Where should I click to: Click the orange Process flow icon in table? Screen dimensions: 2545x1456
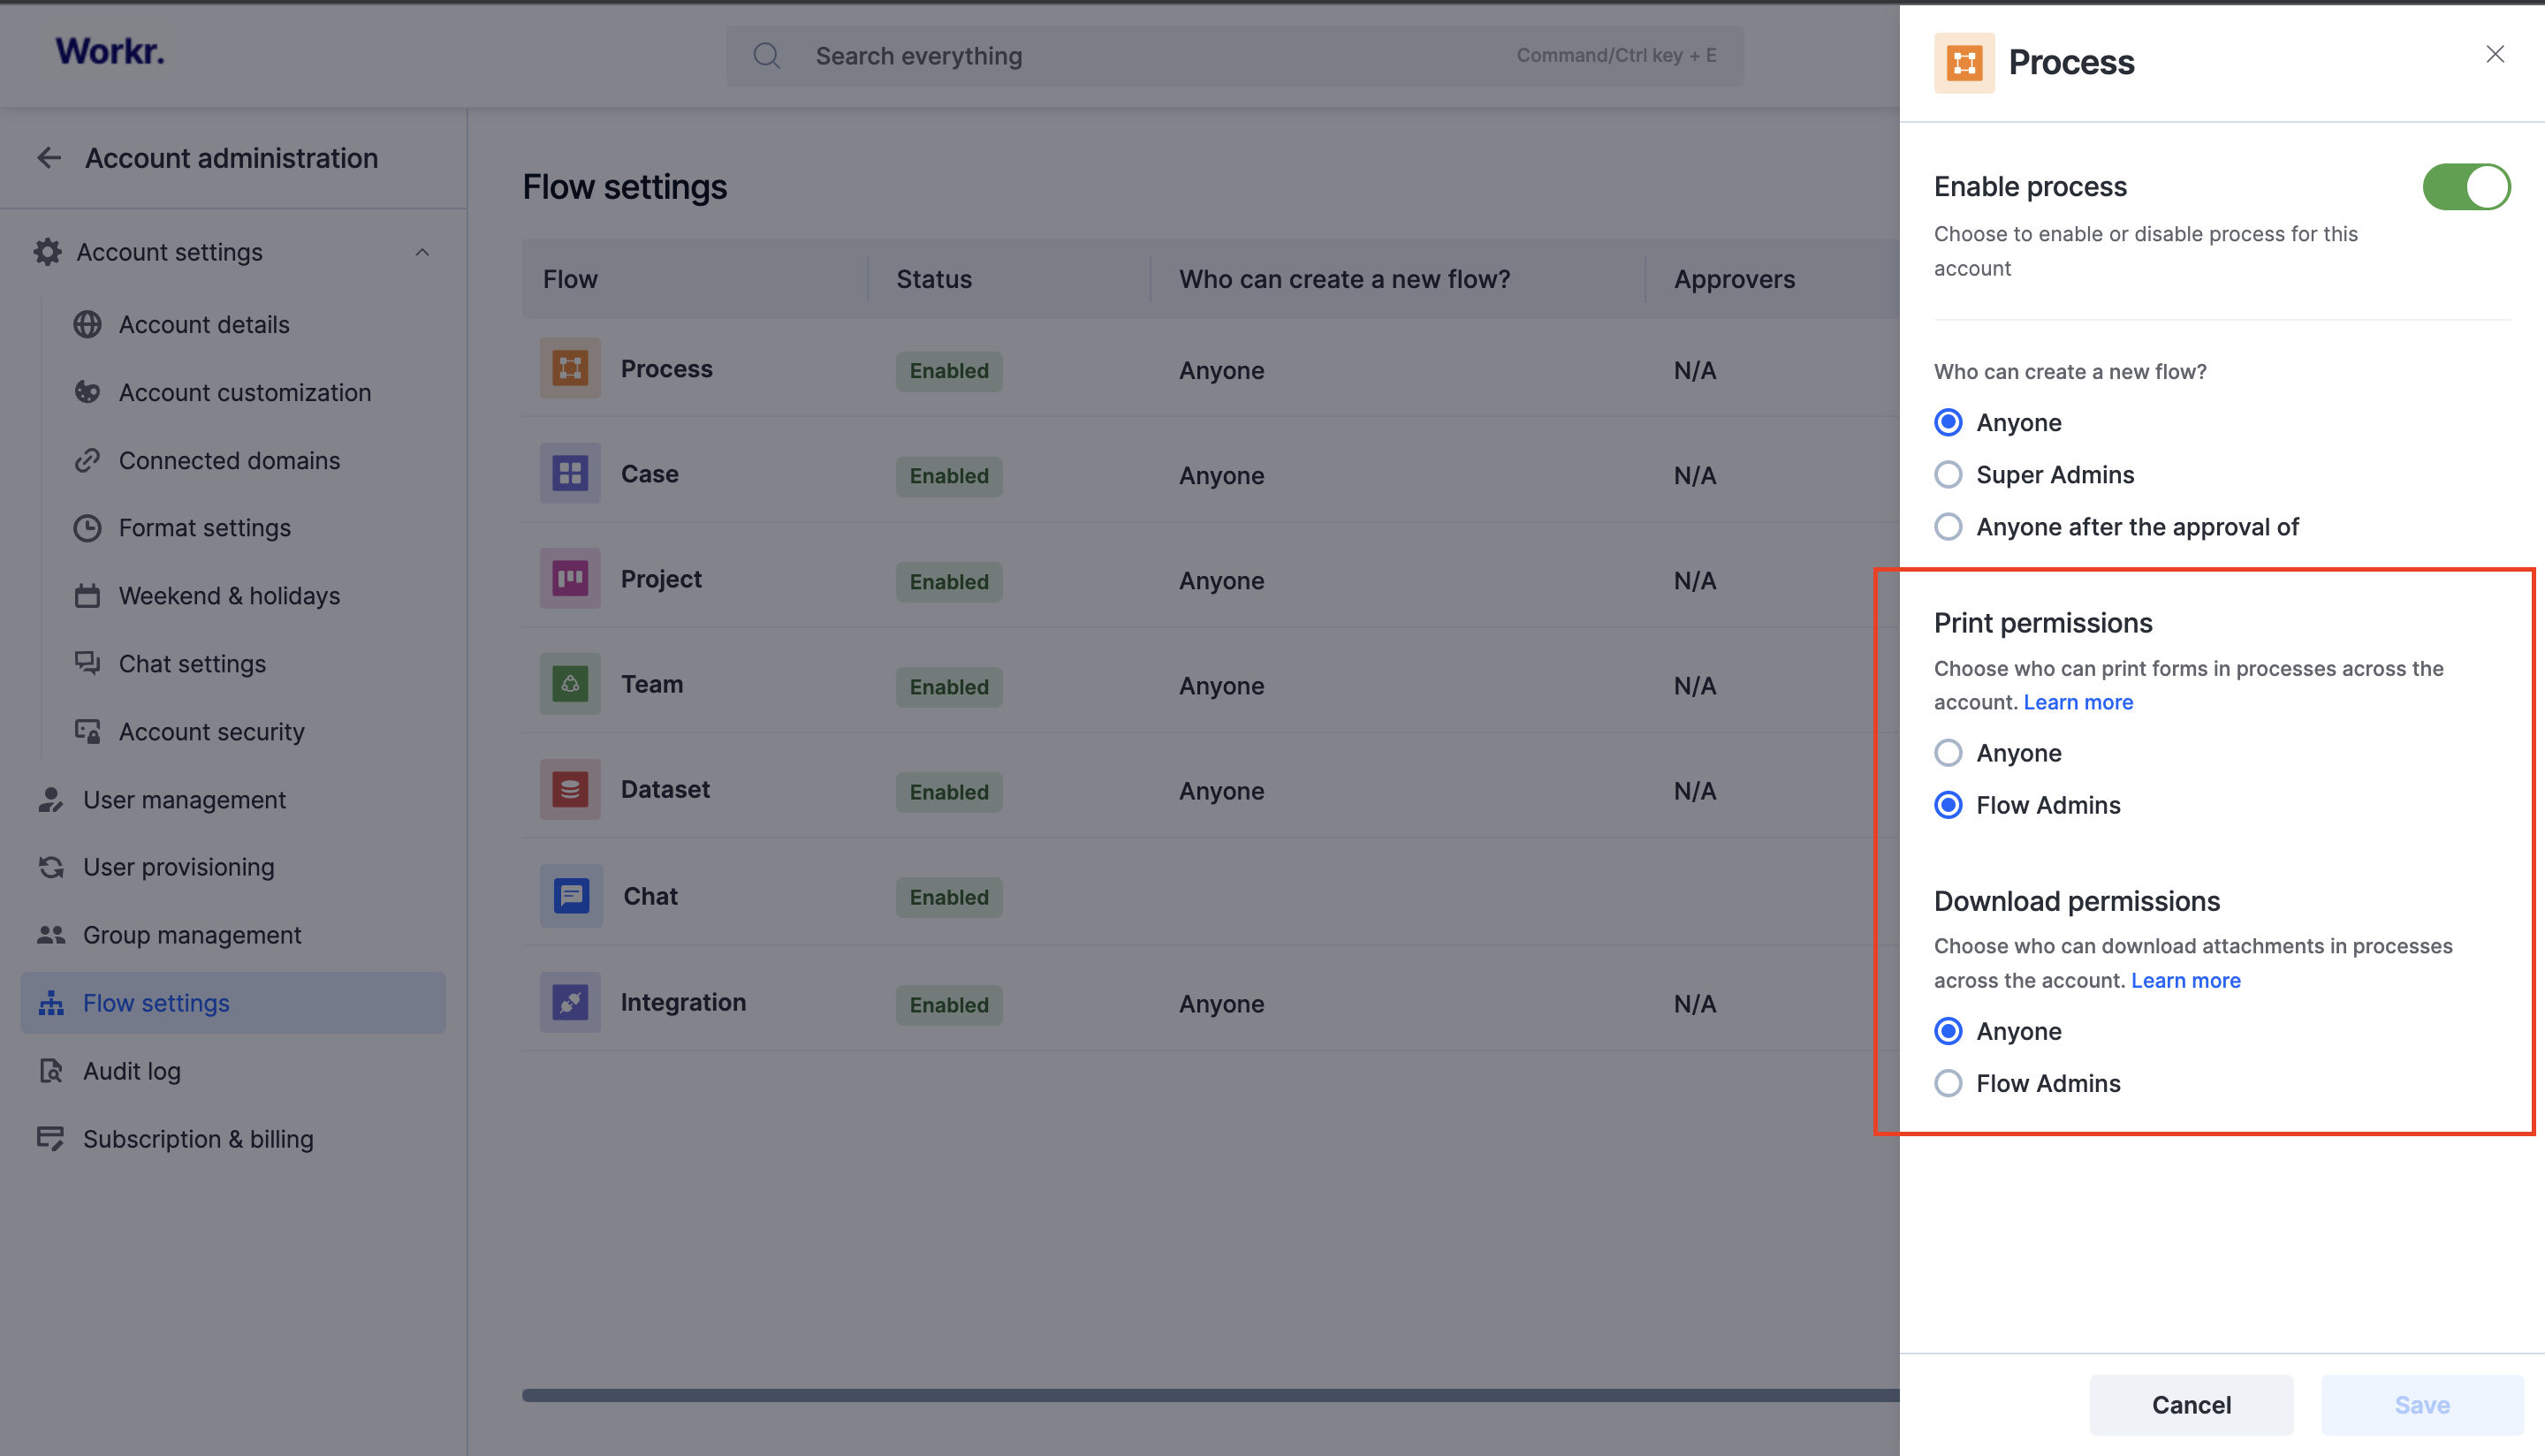point(570,368)
